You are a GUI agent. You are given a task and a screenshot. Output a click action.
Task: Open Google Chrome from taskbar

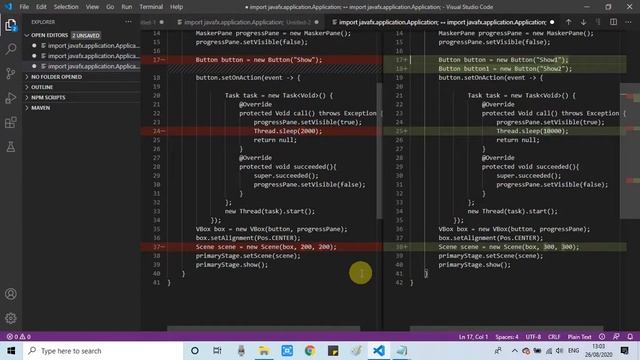tap(310, 351)
